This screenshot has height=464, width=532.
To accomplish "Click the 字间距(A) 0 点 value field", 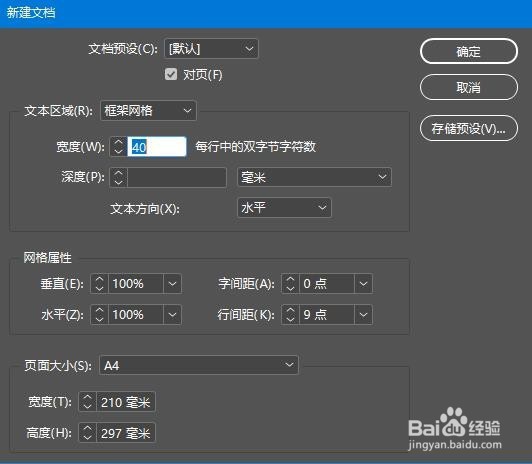I will tap(327, 284).
